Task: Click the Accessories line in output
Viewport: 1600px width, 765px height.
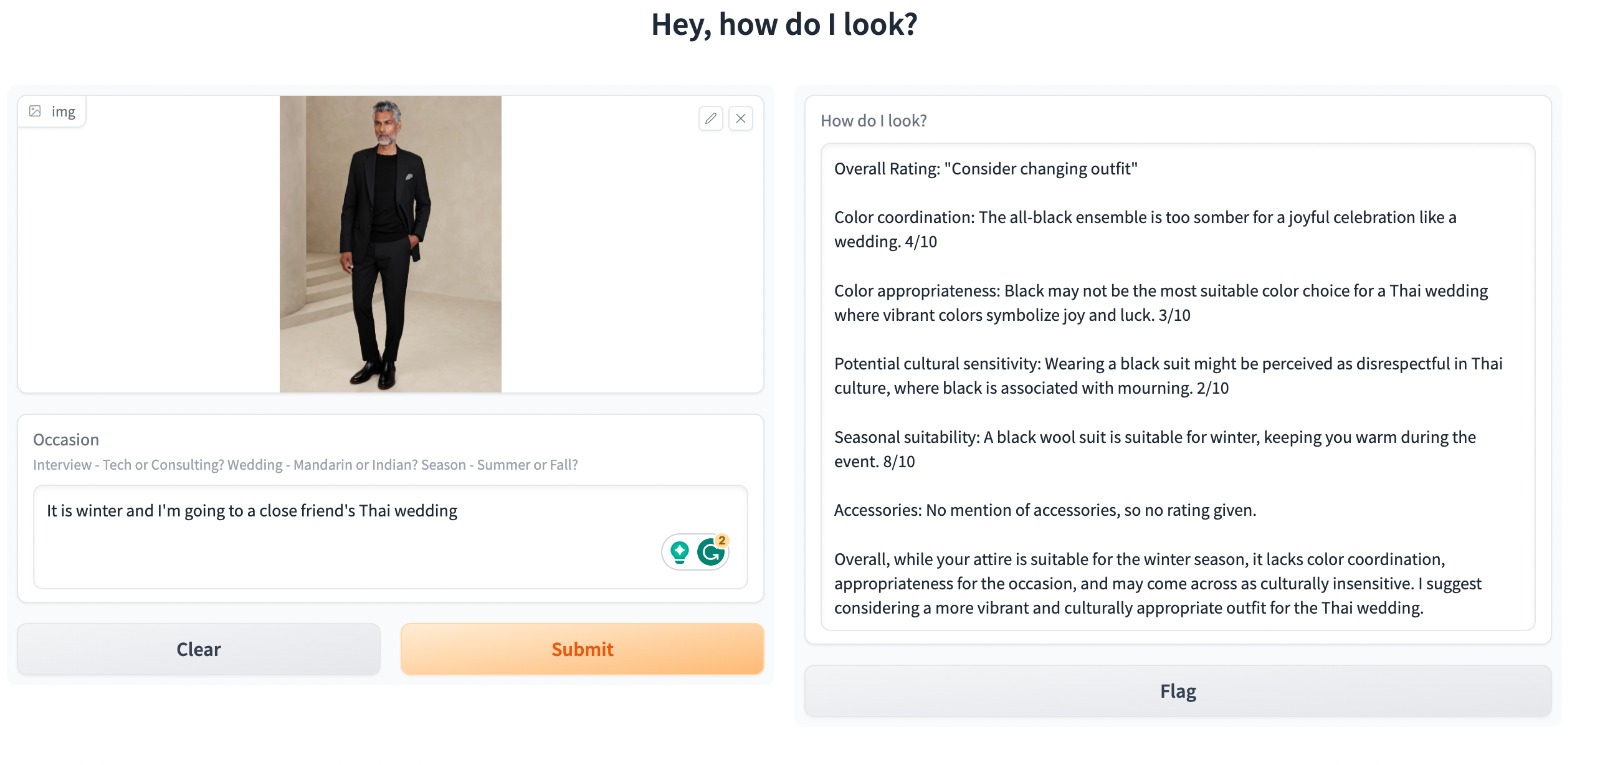Action: (x=1044, y=510)
